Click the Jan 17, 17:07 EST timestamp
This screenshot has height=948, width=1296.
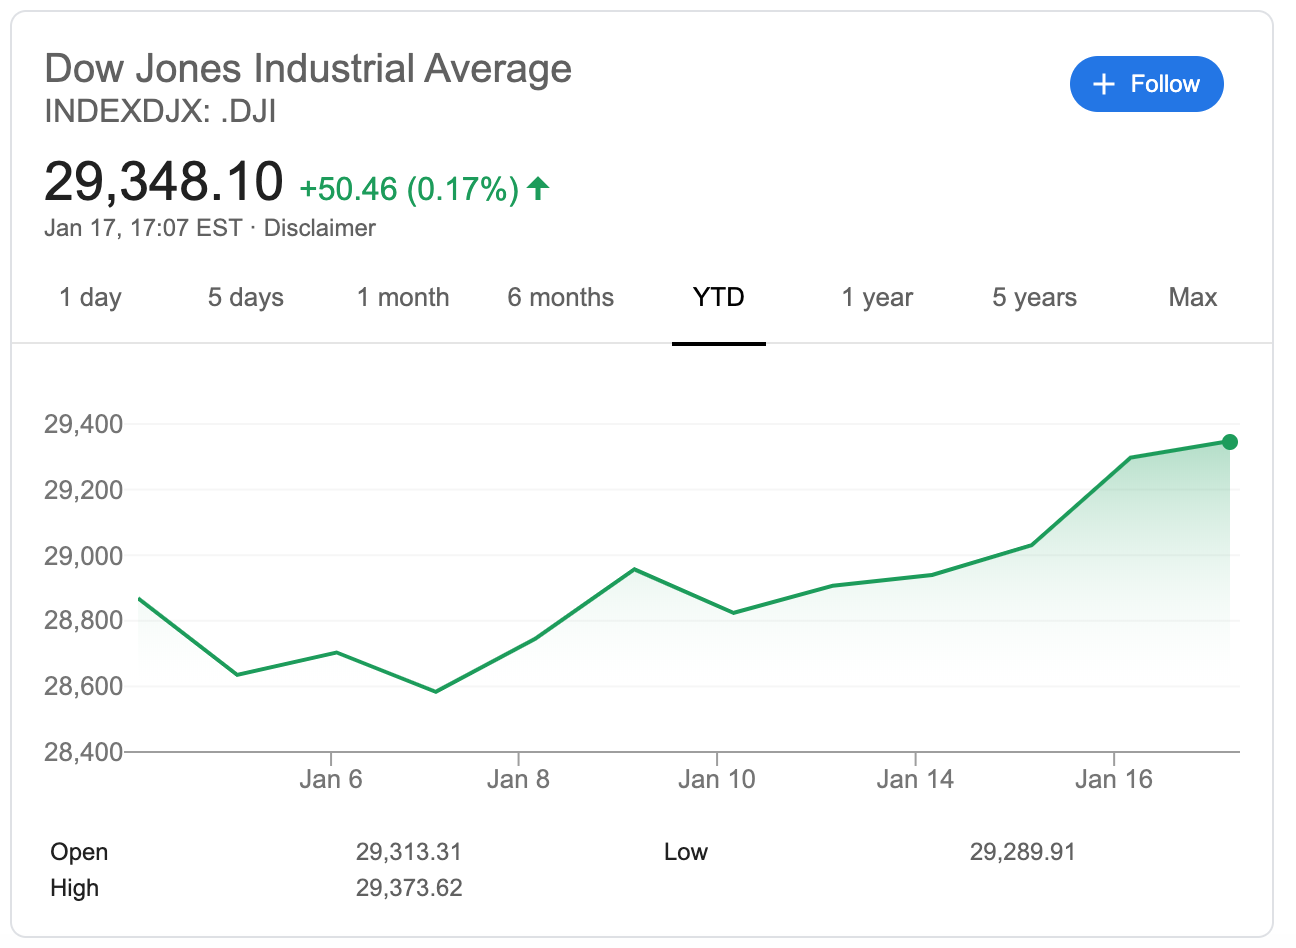coord(143,228)
